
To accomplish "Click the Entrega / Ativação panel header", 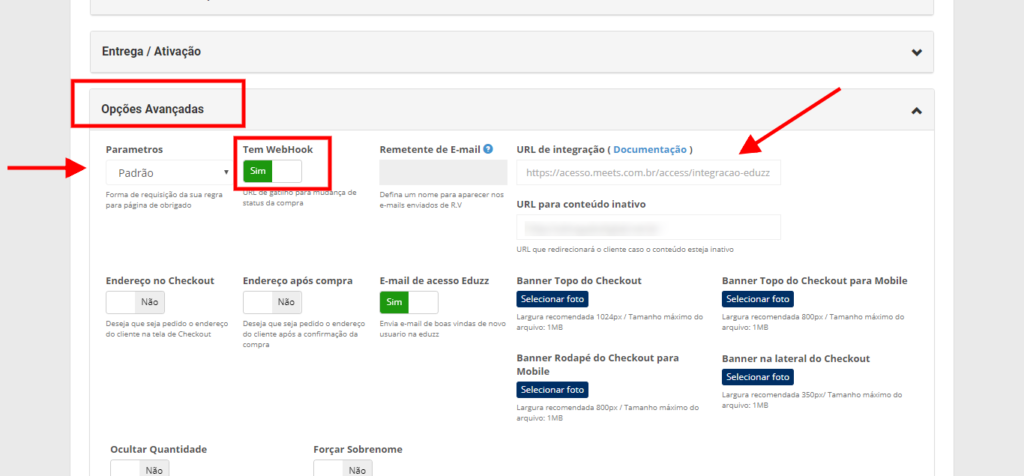I will point(512,52).
